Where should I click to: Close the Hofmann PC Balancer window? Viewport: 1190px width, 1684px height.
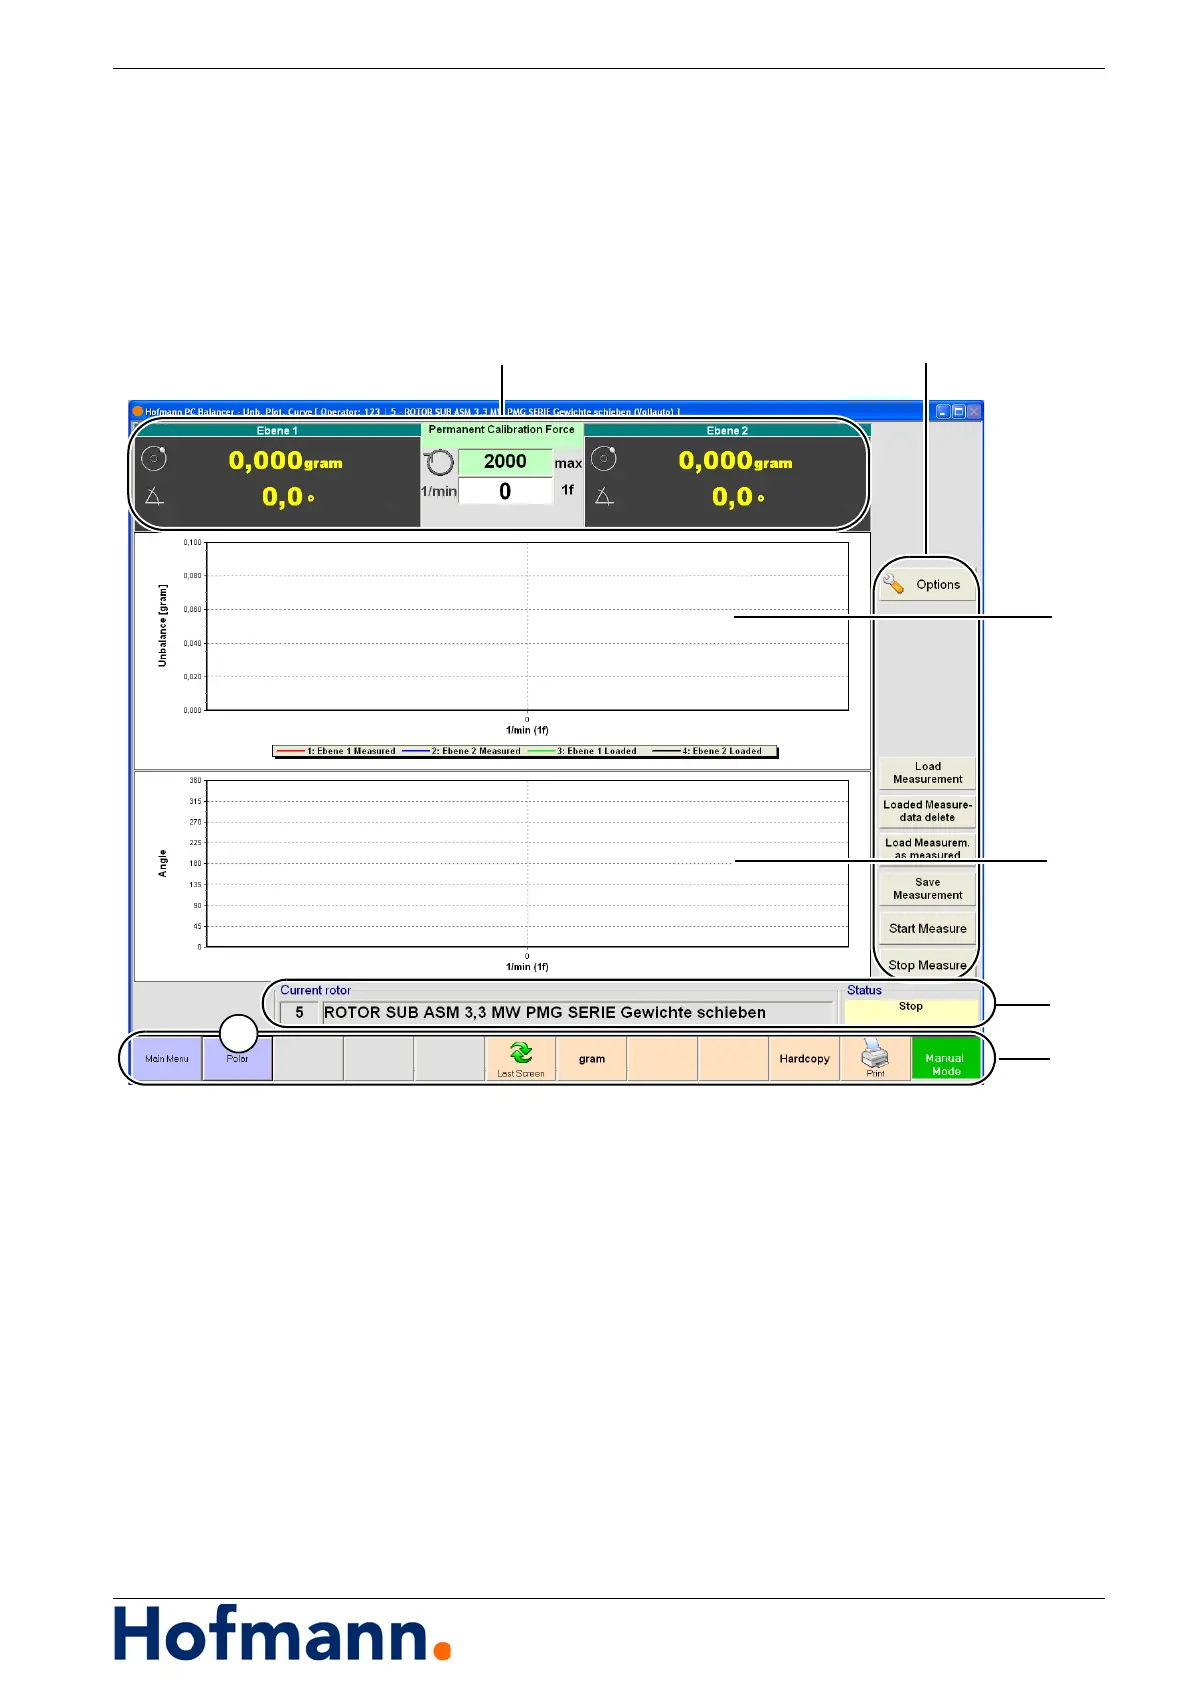pos(974,411)
